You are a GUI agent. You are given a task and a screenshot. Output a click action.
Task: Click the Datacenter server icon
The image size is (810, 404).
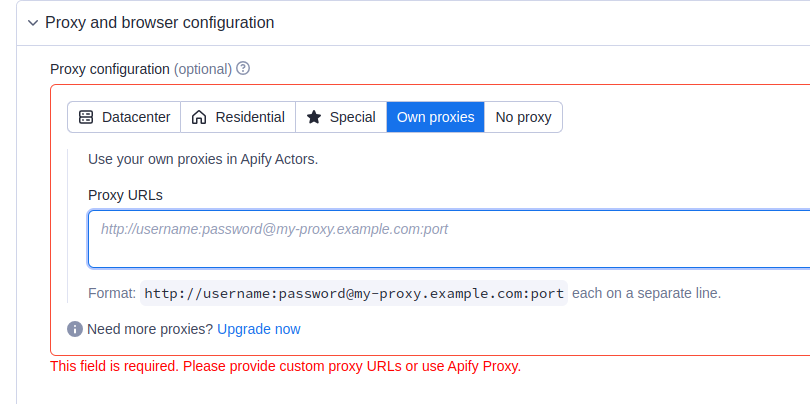[x=86, y=117]
